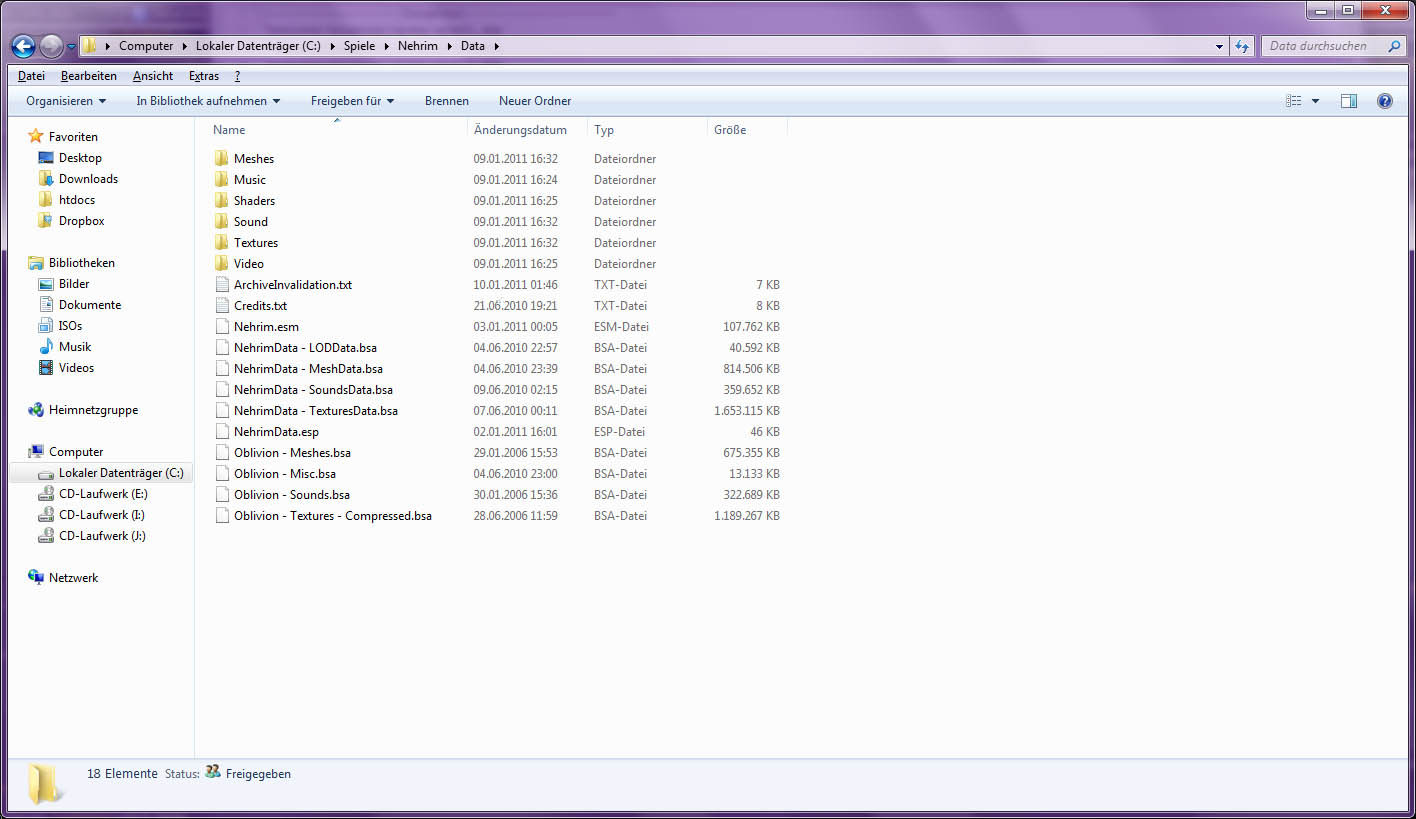Expand the Organisieren dropdown
This screenshot has width=1416, height=819.
tap(66, 101)
